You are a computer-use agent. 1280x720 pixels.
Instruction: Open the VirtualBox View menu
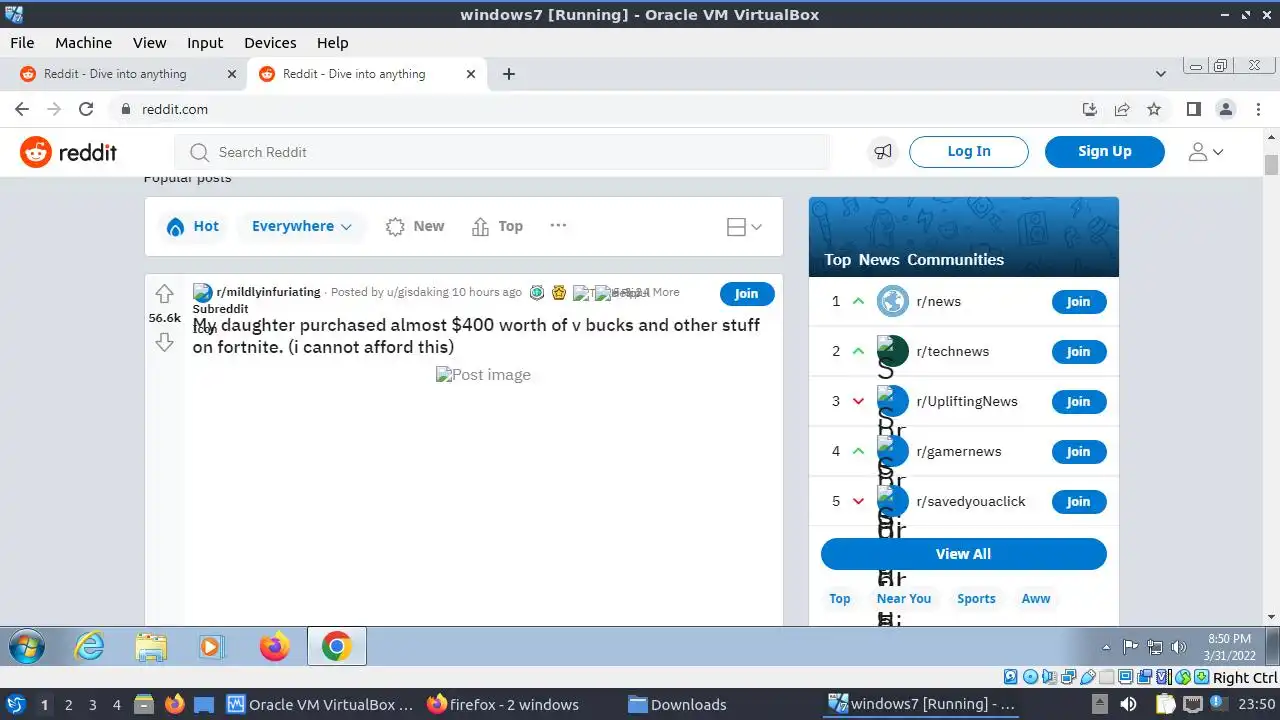point(149,43)
